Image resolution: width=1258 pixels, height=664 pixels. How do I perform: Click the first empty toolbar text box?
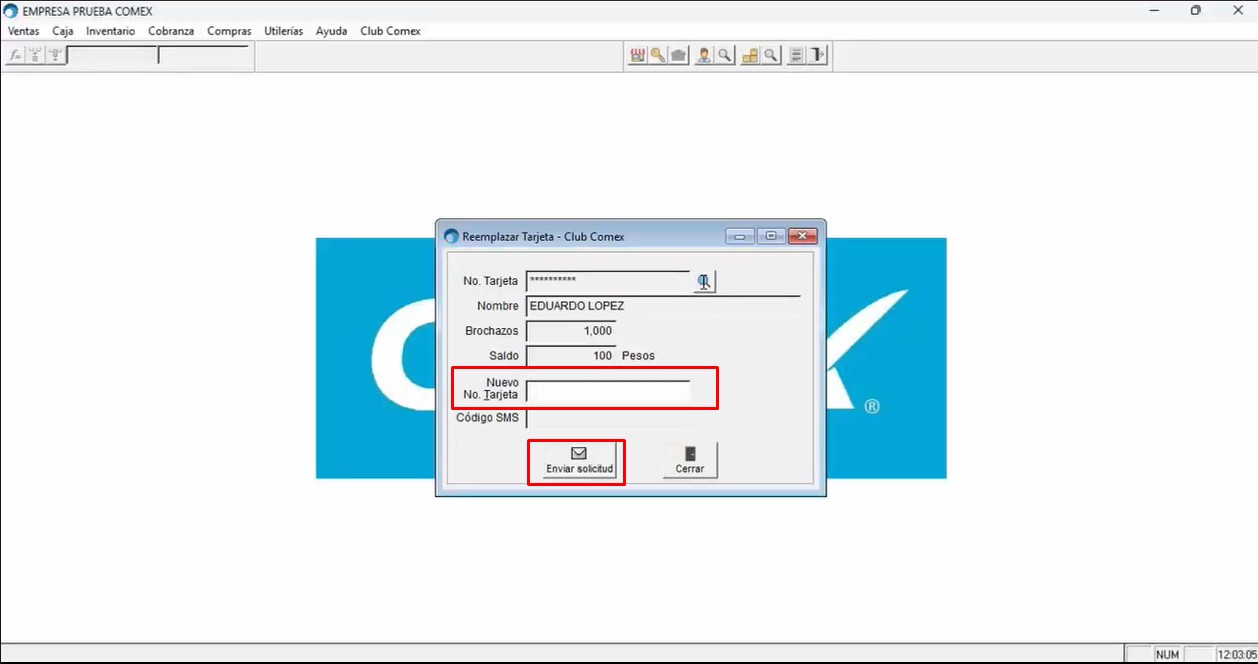pos(111,56)
